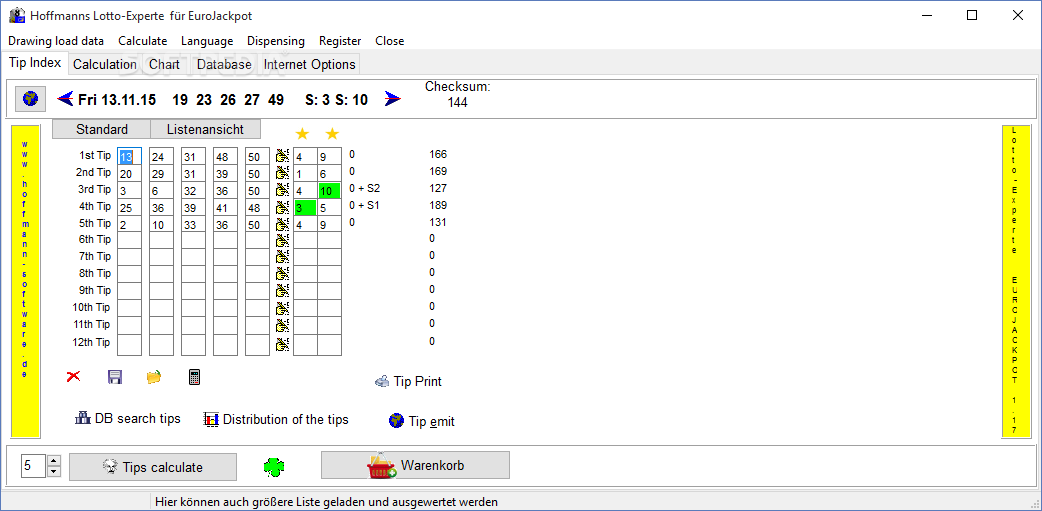Click the yellow www.hoffmann-software.de banner
The image size is (1042, 511).
coord(25,281)
